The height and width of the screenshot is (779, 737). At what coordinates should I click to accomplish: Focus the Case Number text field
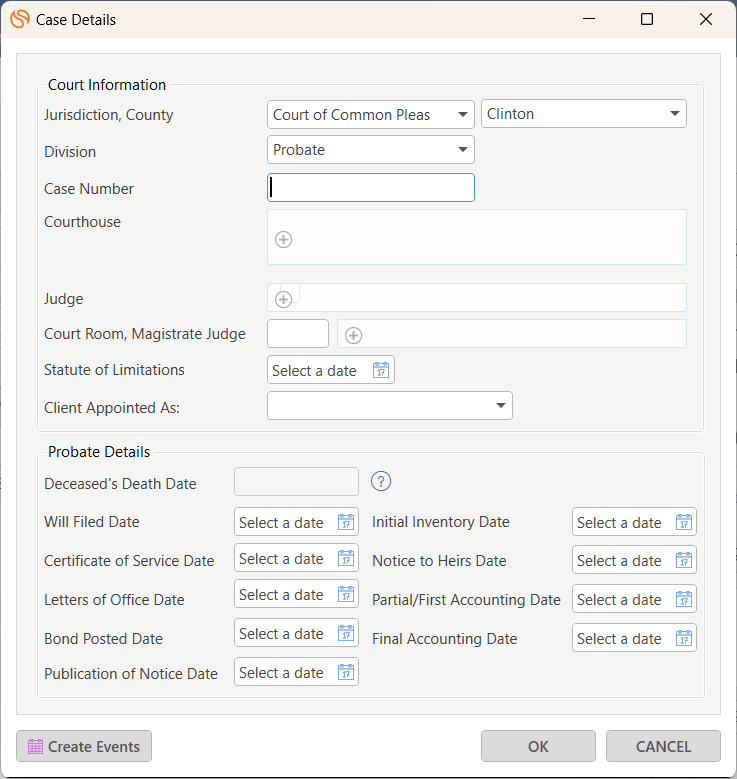[371, 187]
